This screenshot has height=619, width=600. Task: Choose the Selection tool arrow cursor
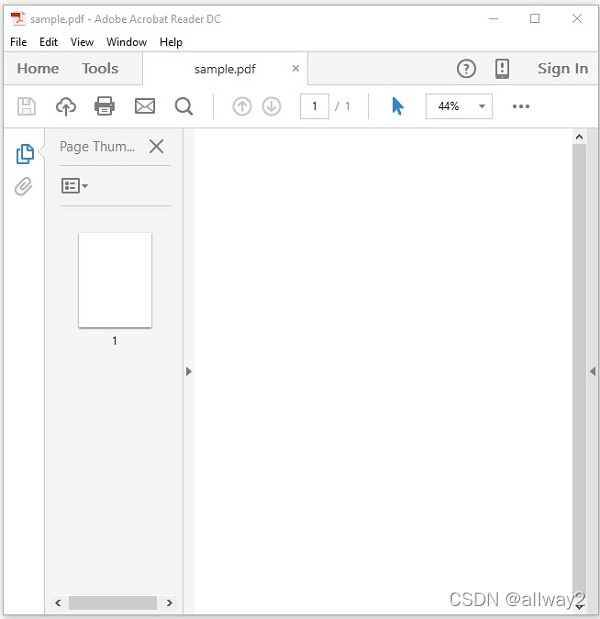pos(398,106)
